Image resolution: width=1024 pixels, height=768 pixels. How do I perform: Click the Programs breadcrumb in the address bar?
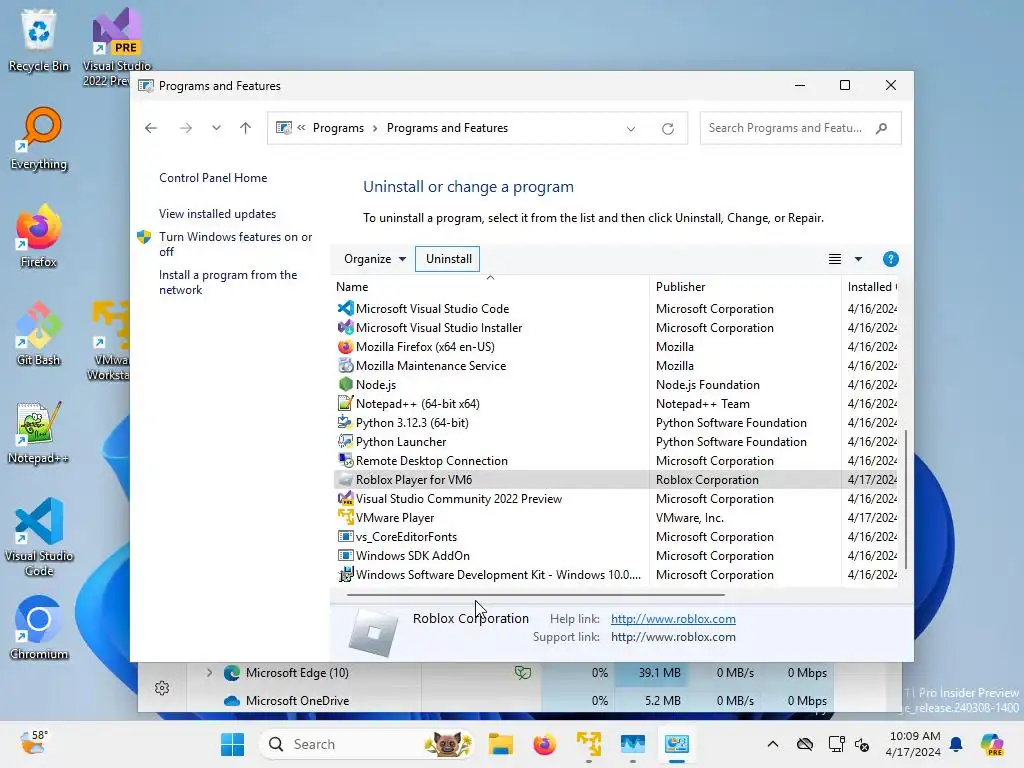338,128
